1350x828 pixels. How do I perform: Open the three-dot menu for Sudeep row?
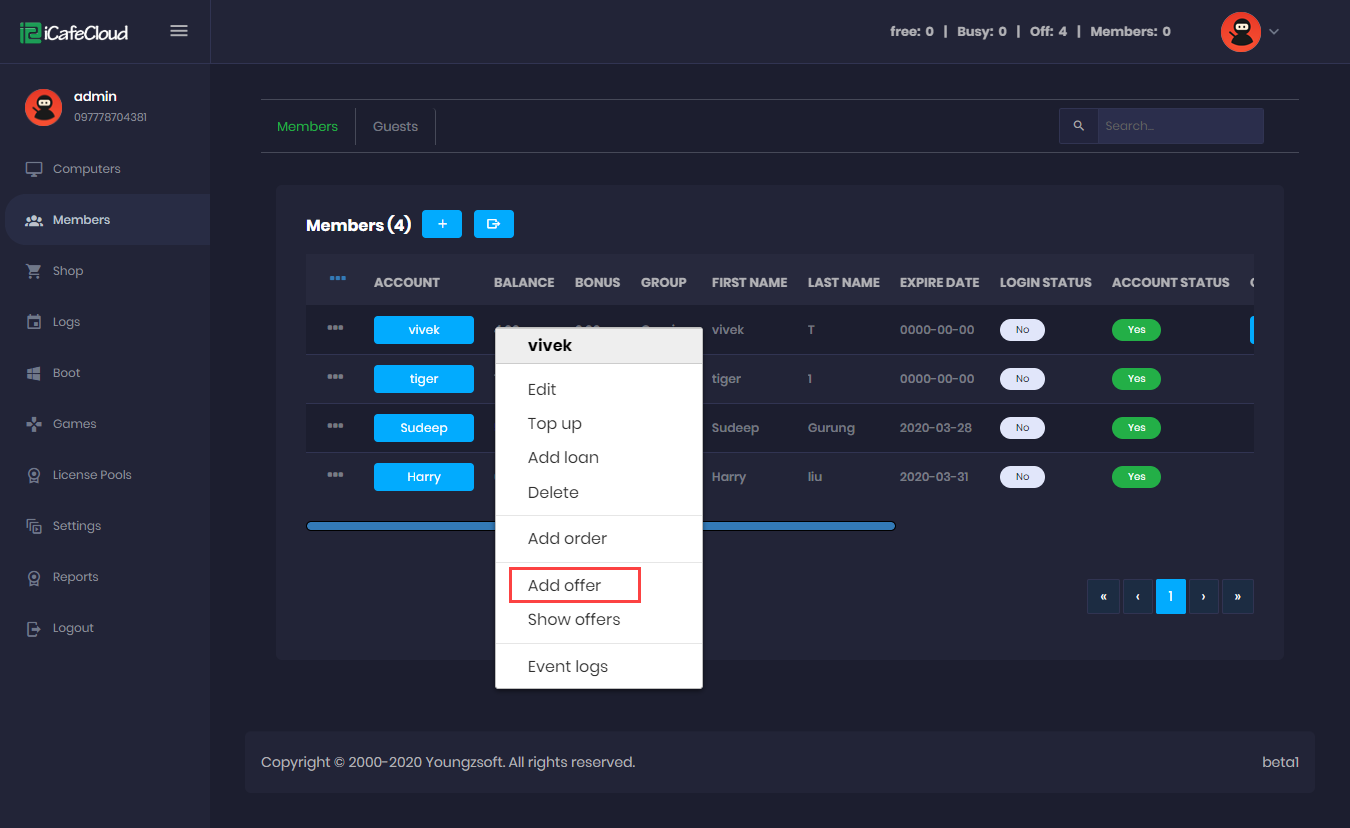335,426
